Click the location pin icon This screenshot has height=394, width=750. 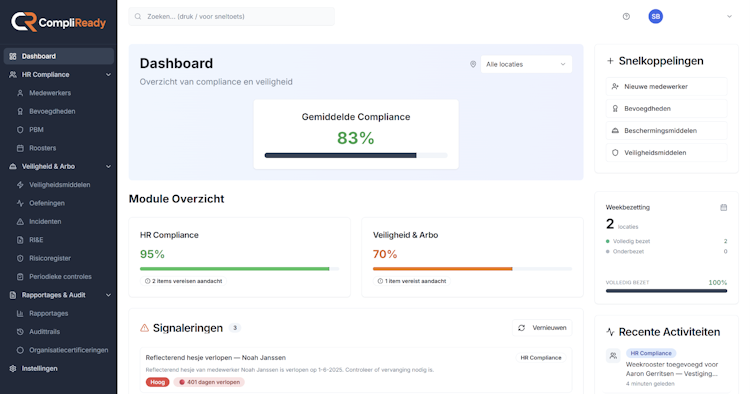coord(473,64)
